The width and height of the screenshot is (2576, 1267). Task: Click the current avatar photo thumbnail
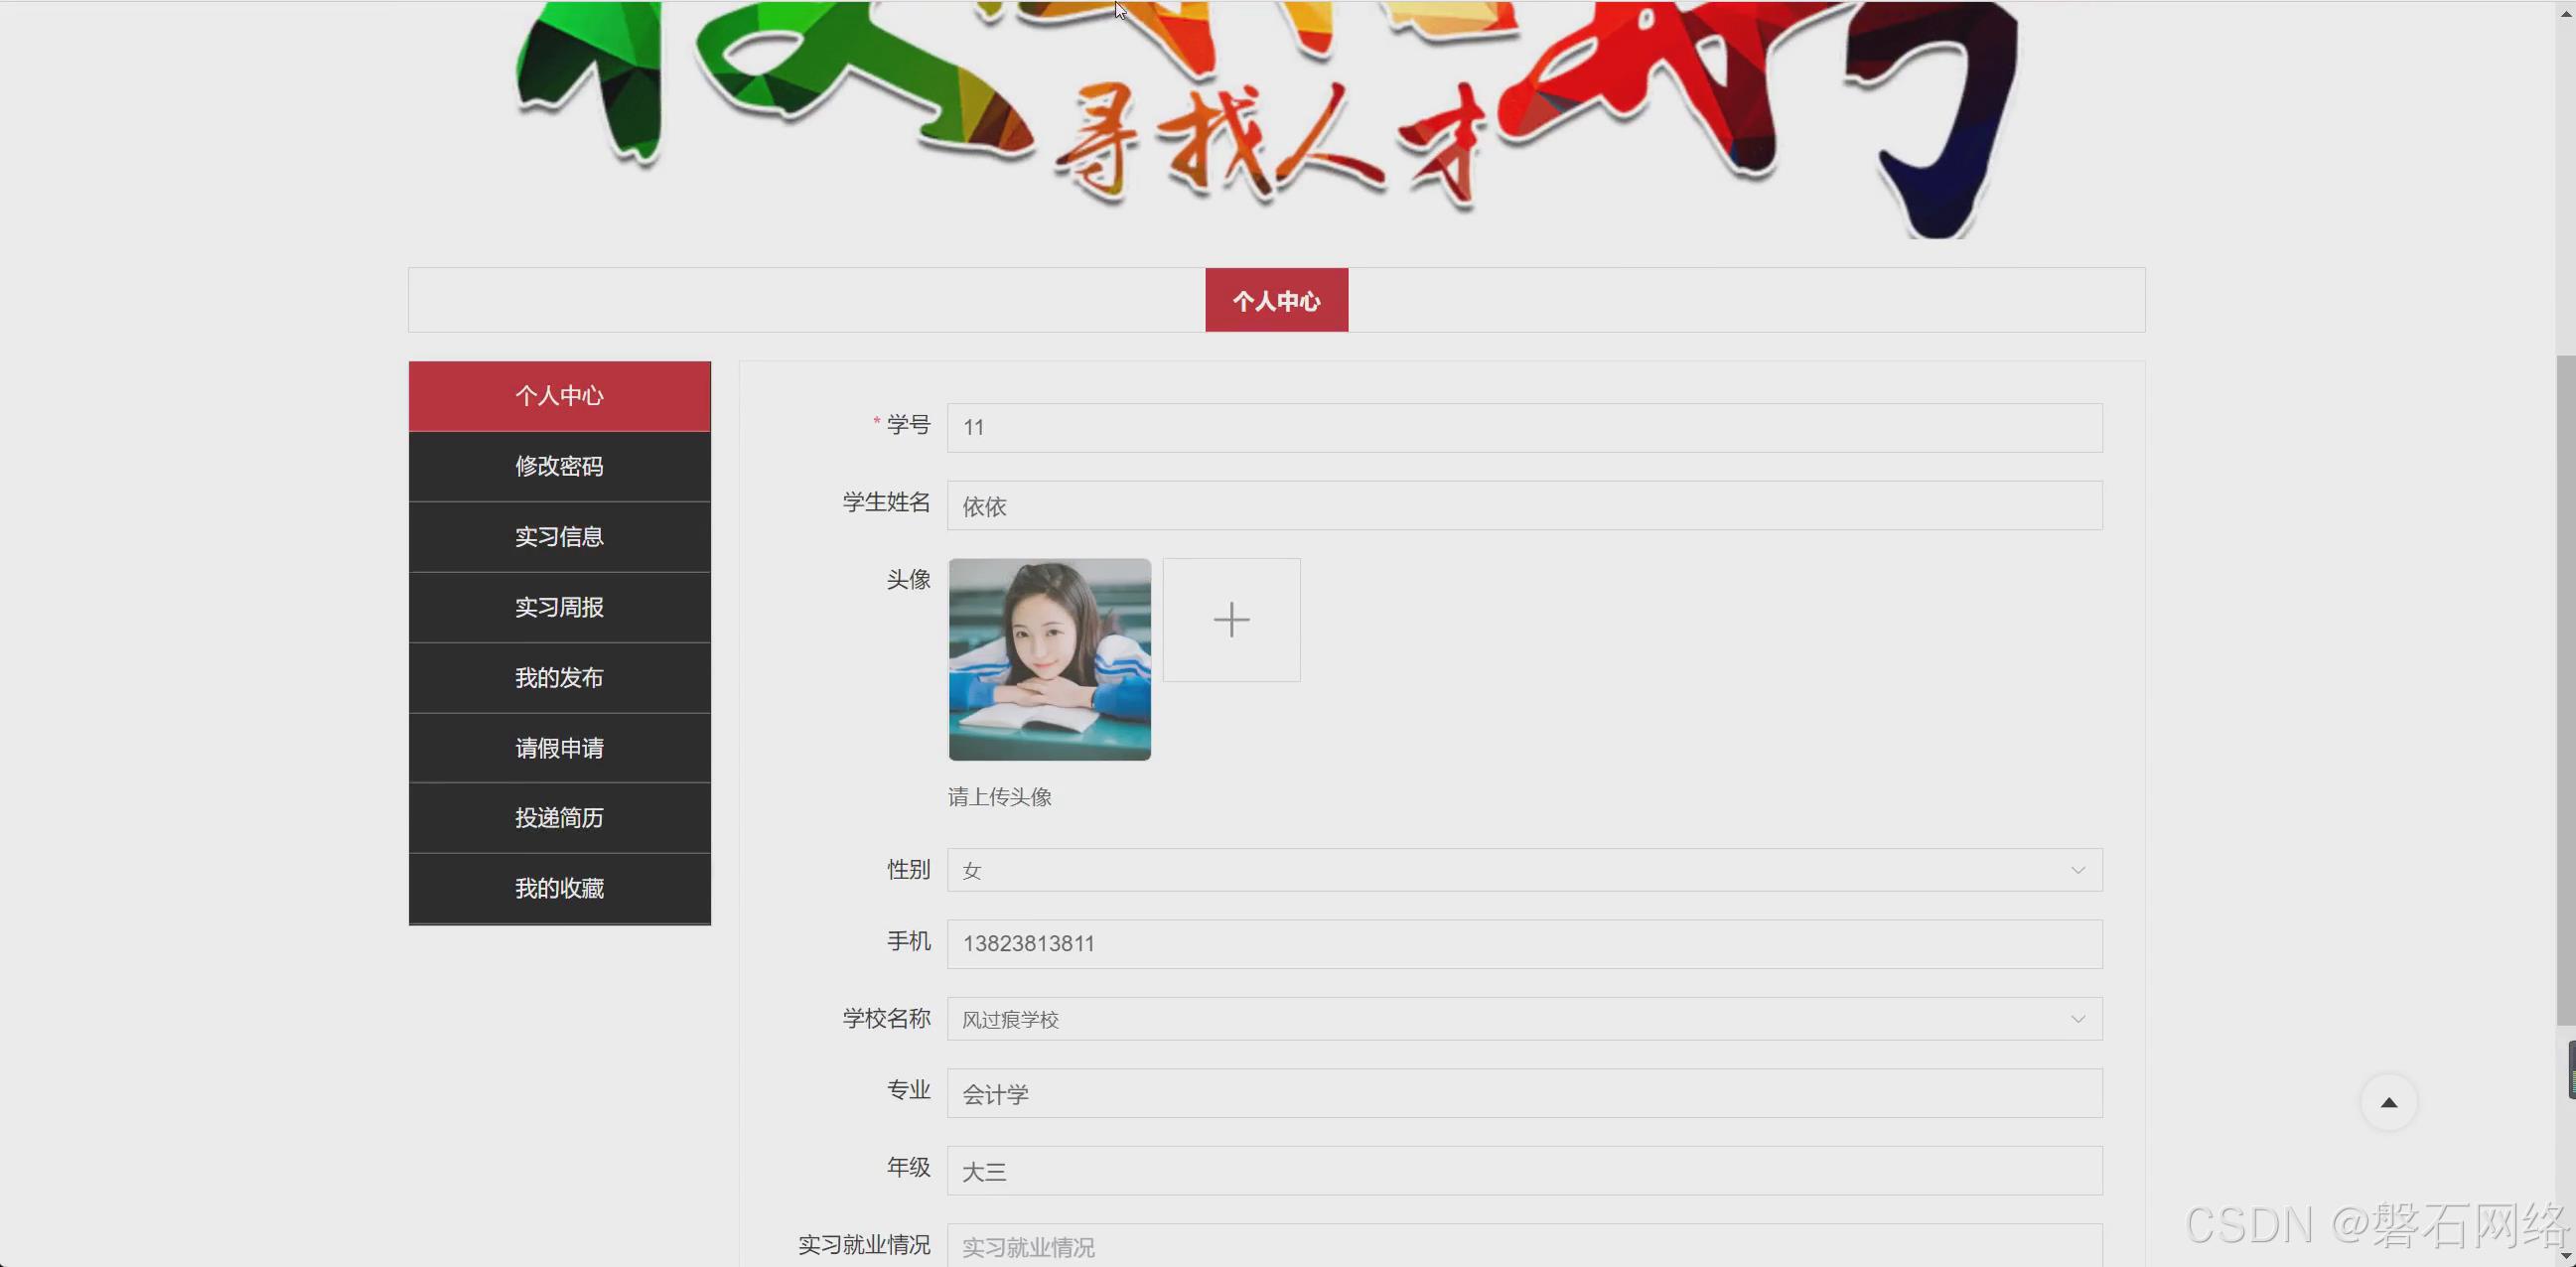click(1049, 659)
